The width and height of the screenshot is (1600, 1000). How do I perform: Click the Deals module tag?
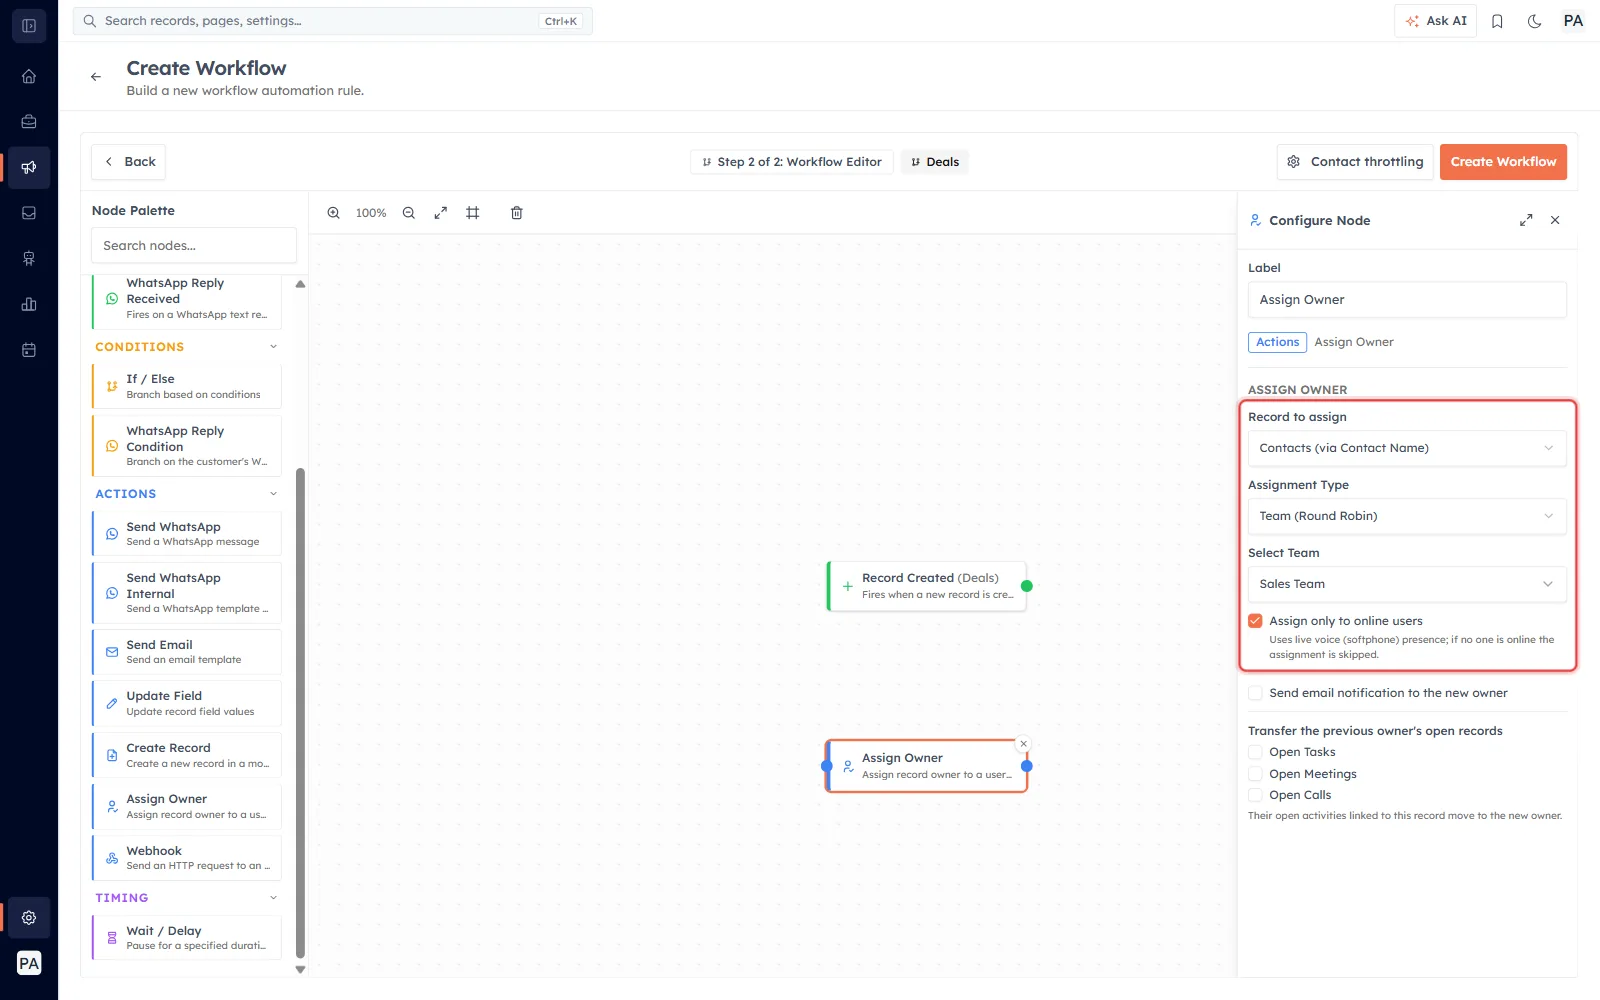935,162
